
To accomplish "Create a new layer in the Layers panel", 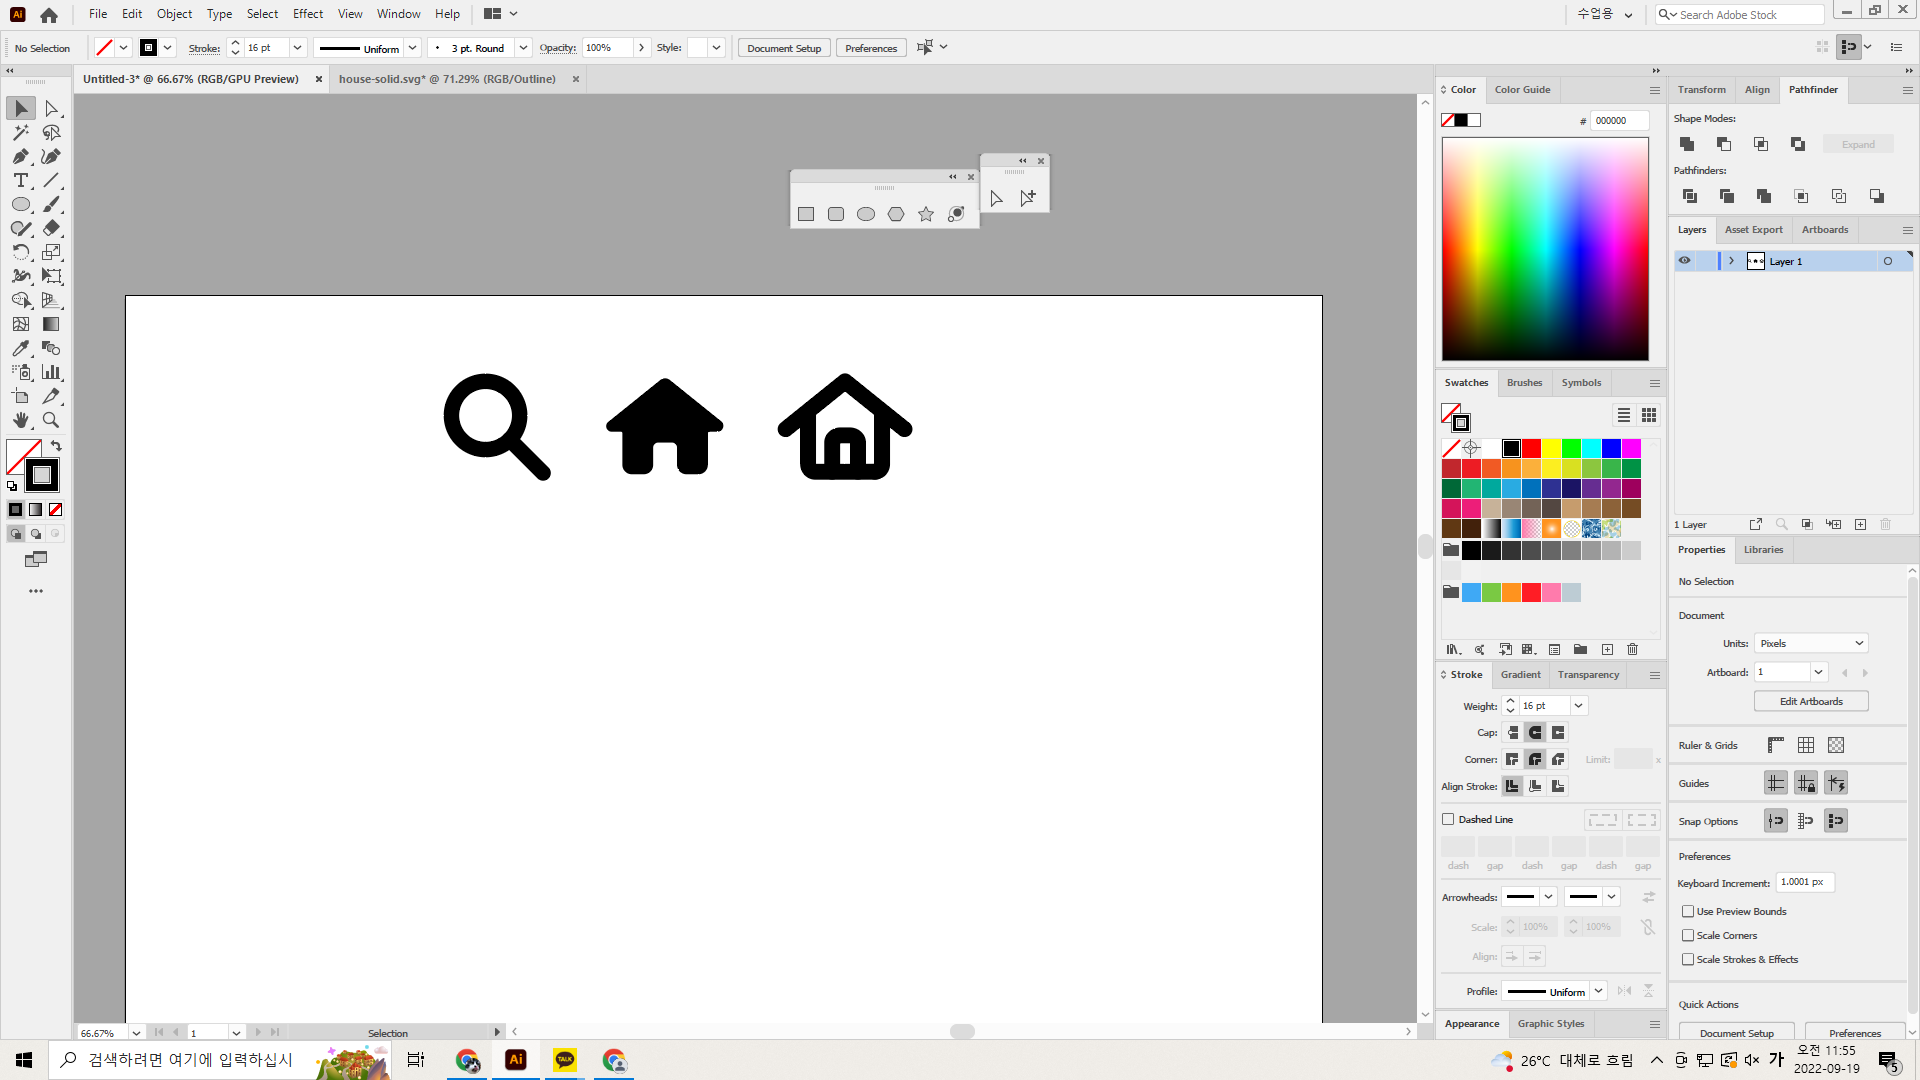I will (x=1861, y=524).
